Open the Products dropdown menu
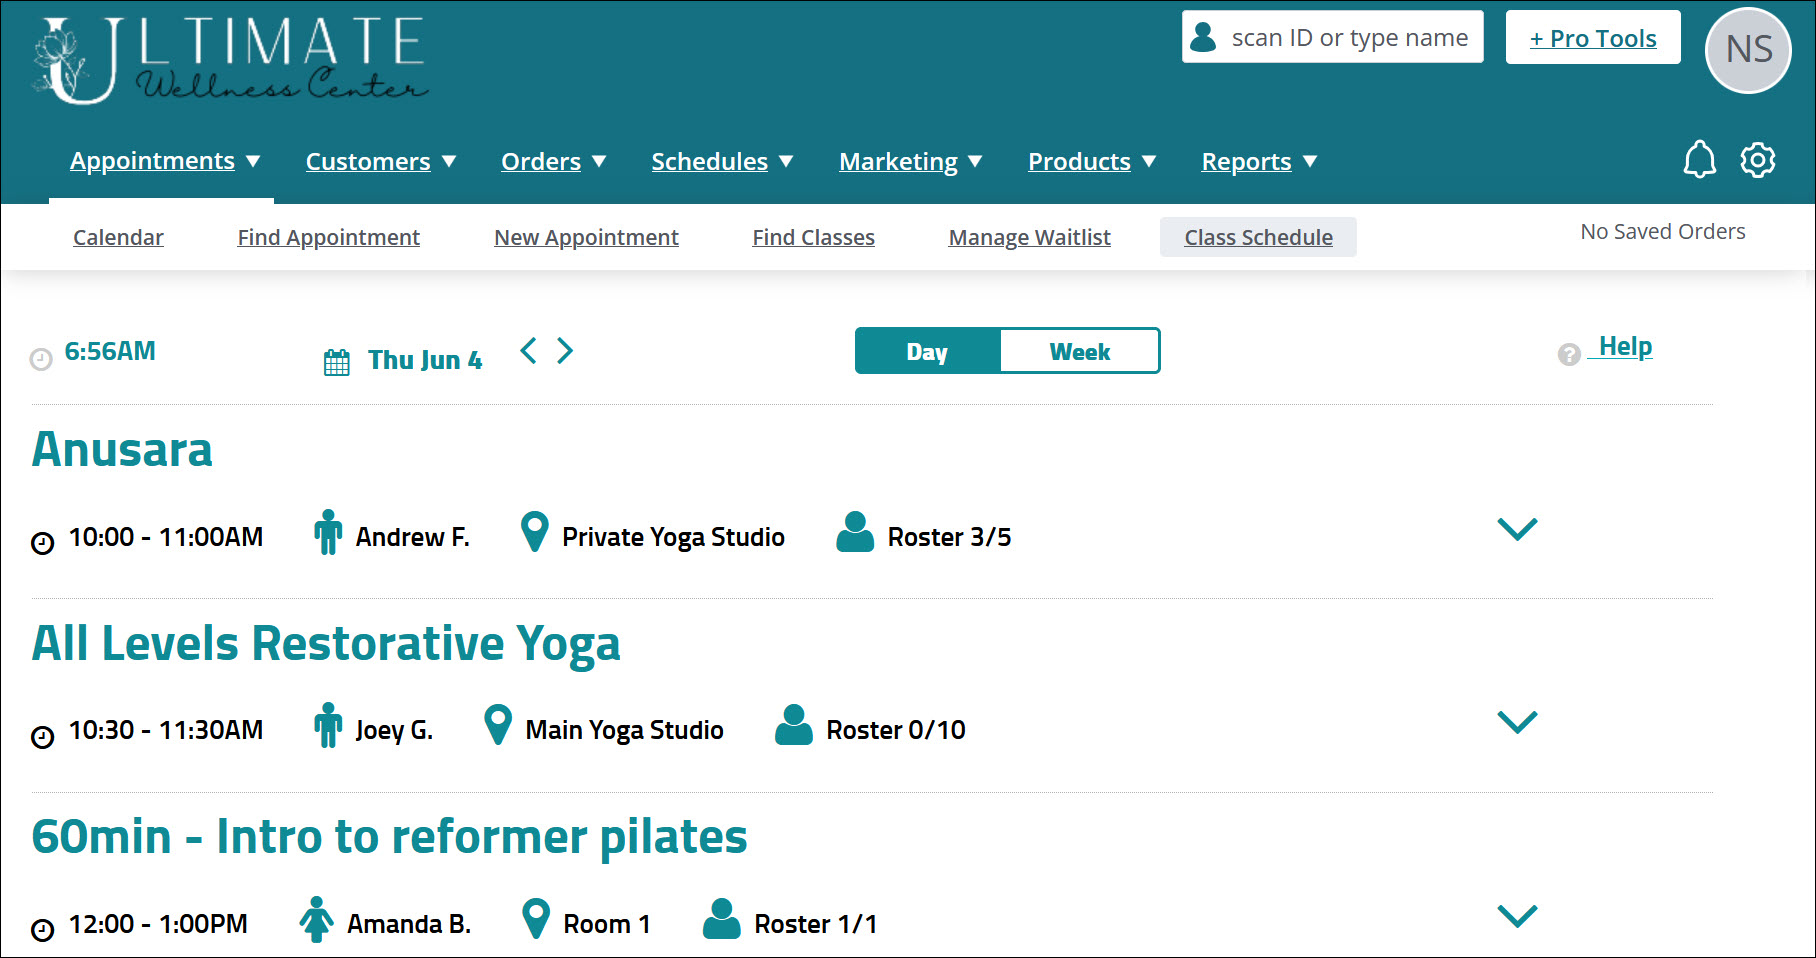 (x=1092, y=162)
